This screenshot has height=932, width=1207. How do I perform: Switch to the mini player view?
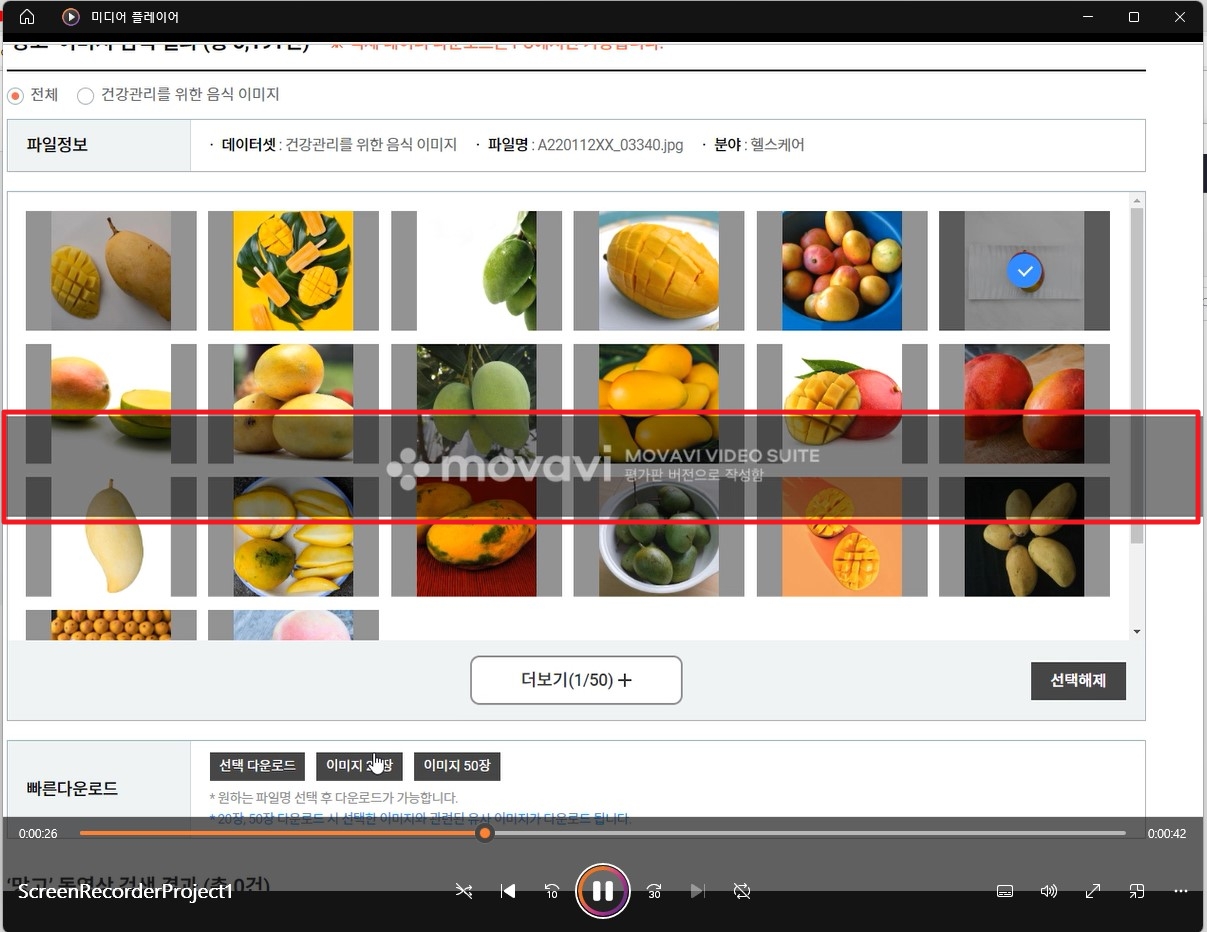pos(1137,891)
